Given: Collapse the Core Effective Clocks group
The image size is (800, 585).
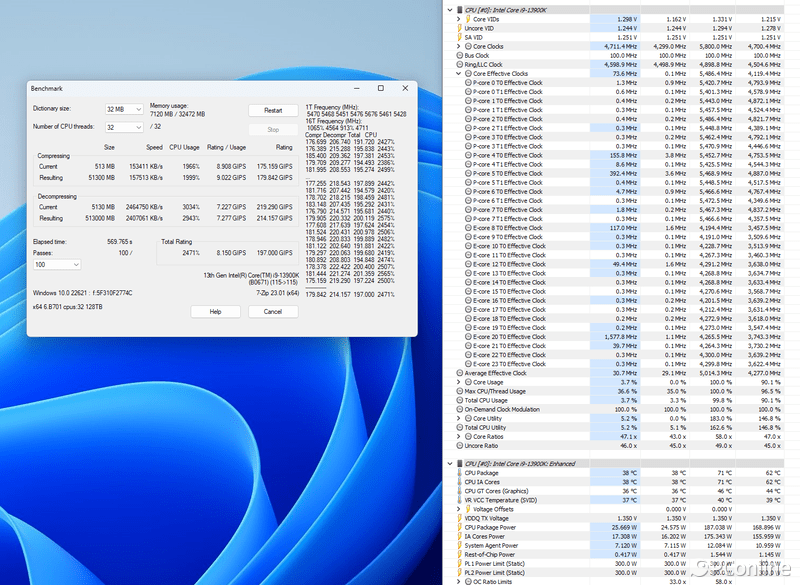Looking at the screenshot, I should coord(459,74).
